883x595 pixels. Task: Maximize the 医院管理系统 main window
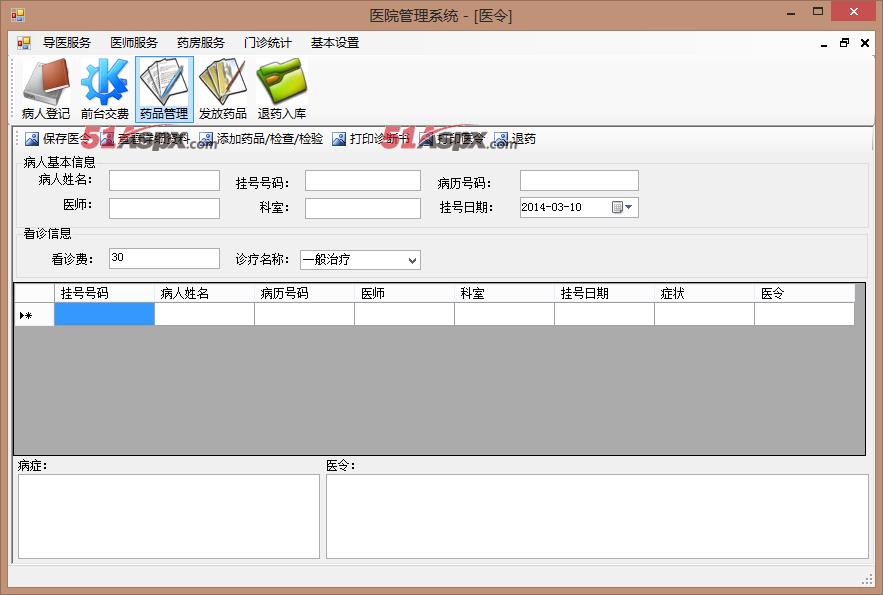tap(818, 11)
